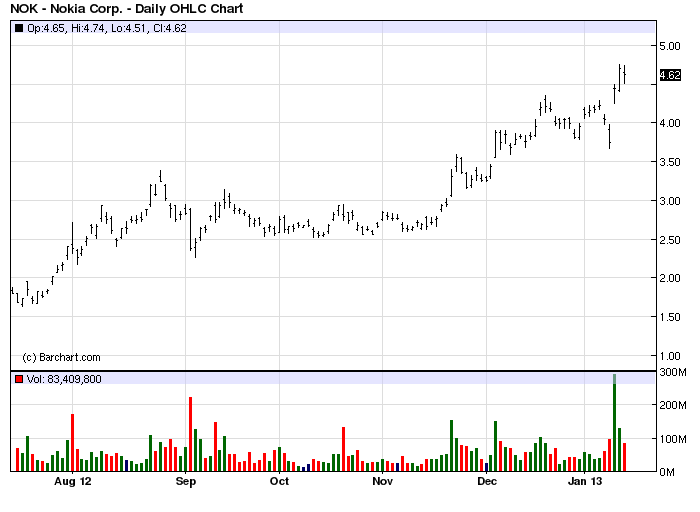The image size is (700, 512).
Task: Click the 200M volume axis label
Action: pyautogui.click(x=673, y=405)
